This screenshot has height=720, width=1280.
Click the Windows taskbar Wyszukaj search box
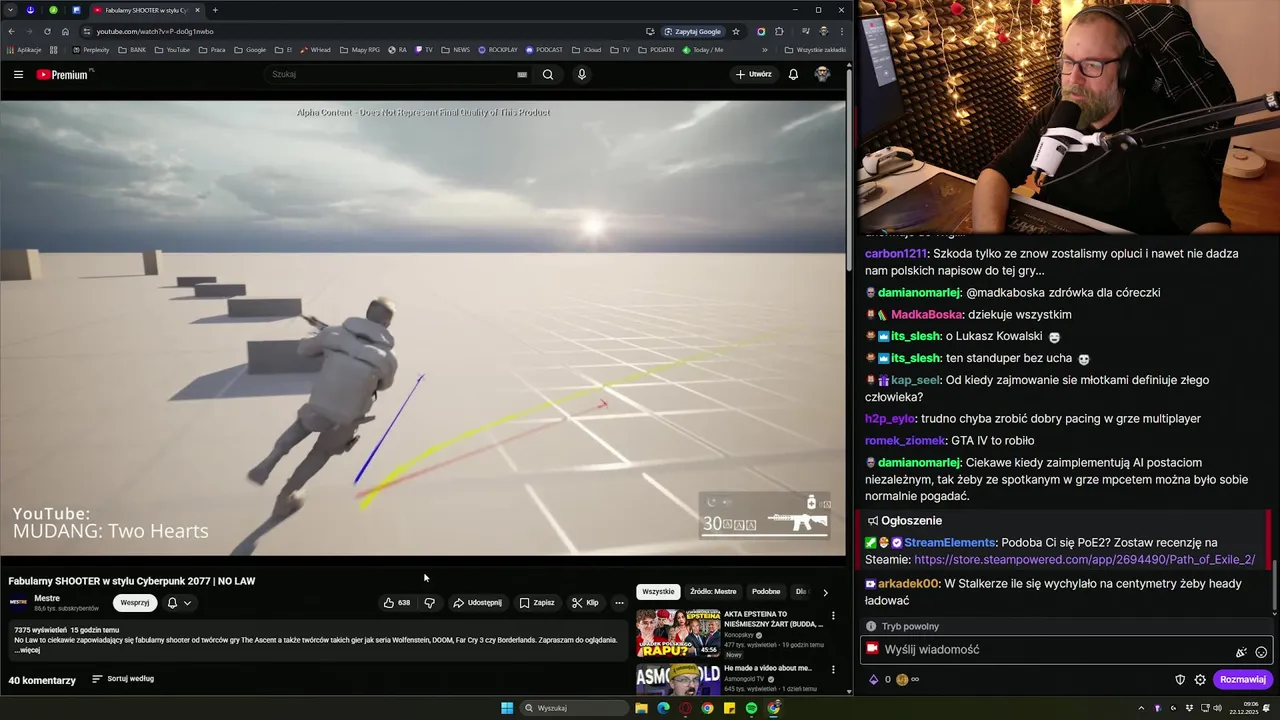(575, 708)
